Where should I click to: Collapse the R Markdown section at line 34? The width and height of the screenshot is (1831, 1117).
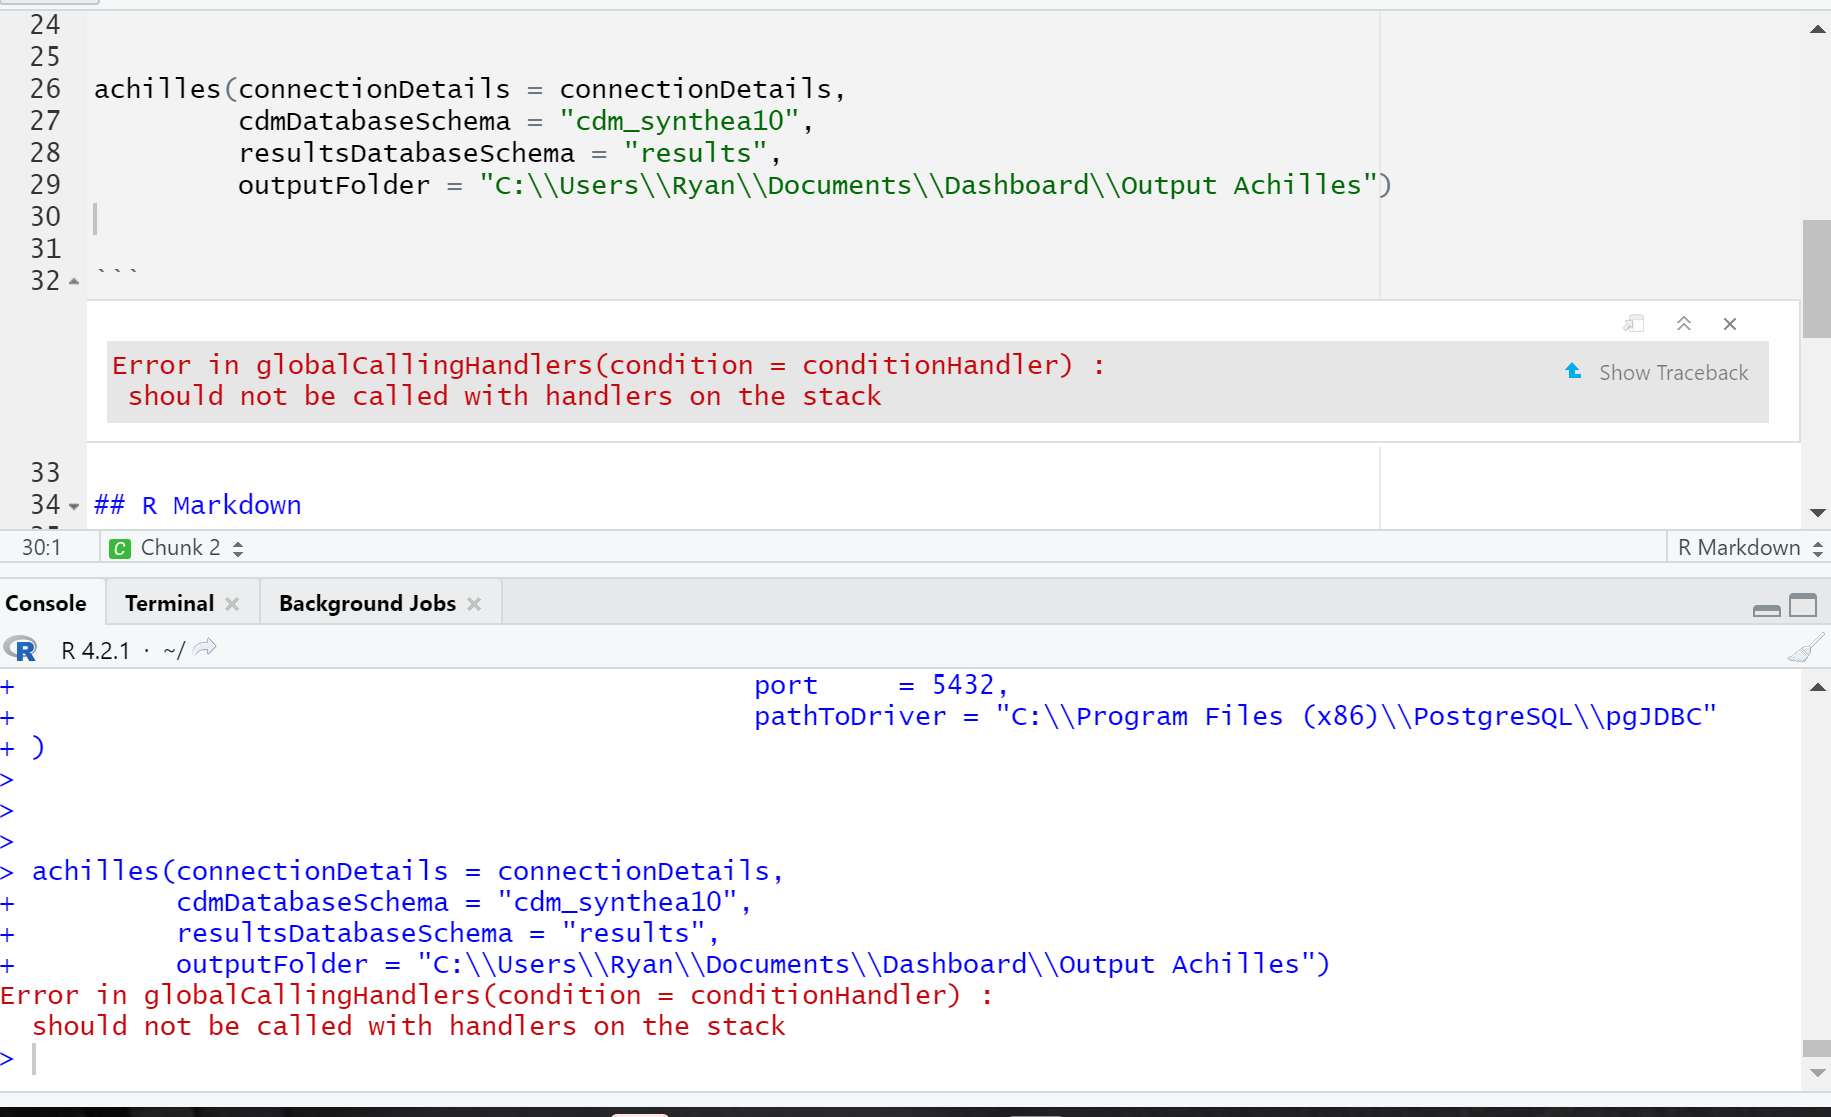pyautogui.click(x=74, y=505)
